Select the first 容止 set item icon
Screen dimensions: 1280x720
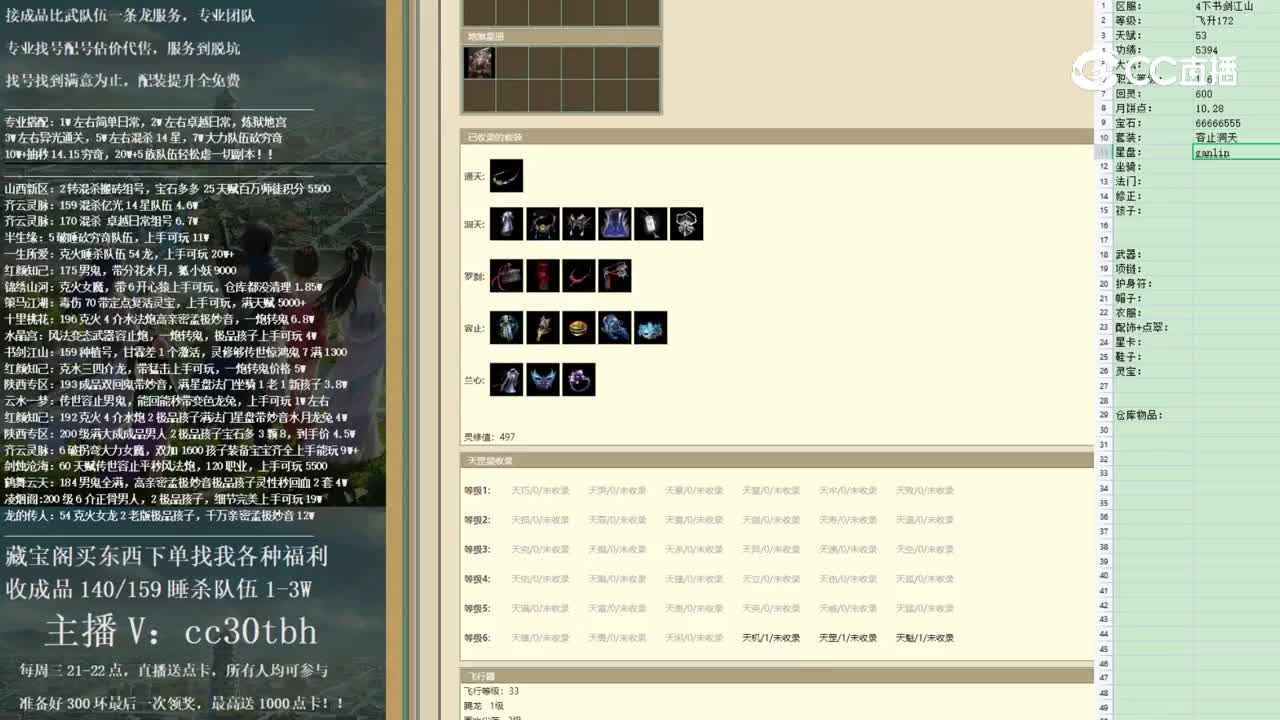tap(506, 328)
